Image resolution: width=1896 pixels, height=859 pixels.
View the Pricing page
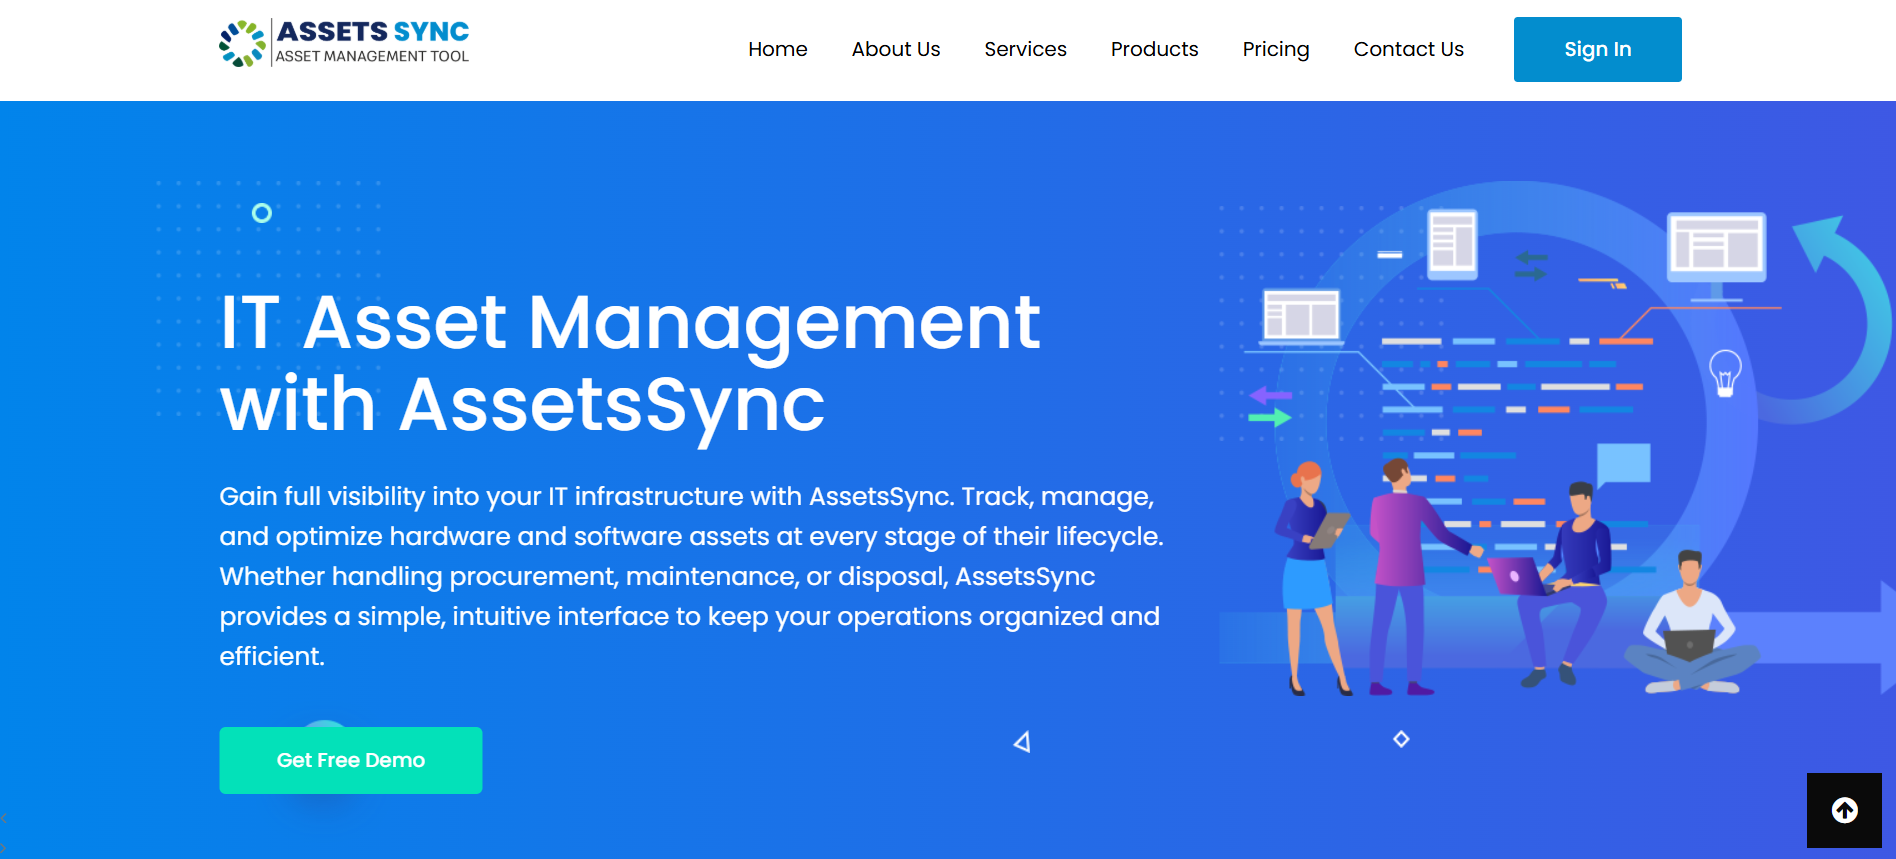coord(1275,49)
